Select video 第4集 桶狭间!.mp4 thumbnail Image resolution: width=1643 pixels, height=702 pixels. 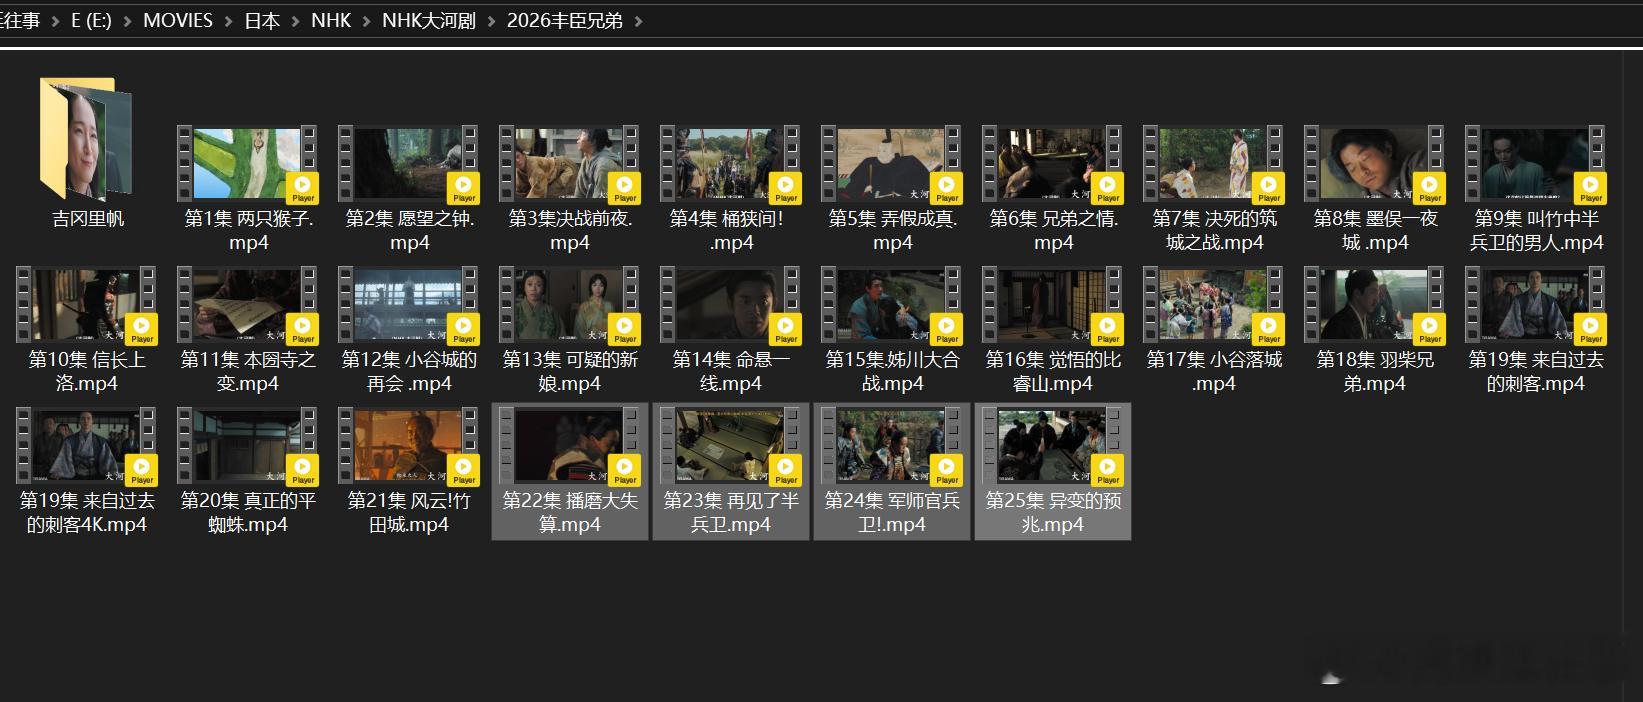click(730, 164)
